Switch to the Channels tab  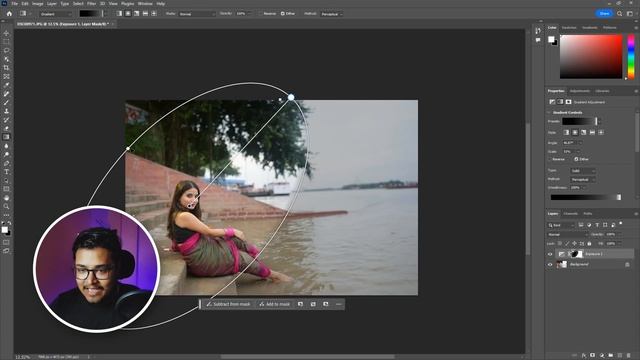pos(571,213)
